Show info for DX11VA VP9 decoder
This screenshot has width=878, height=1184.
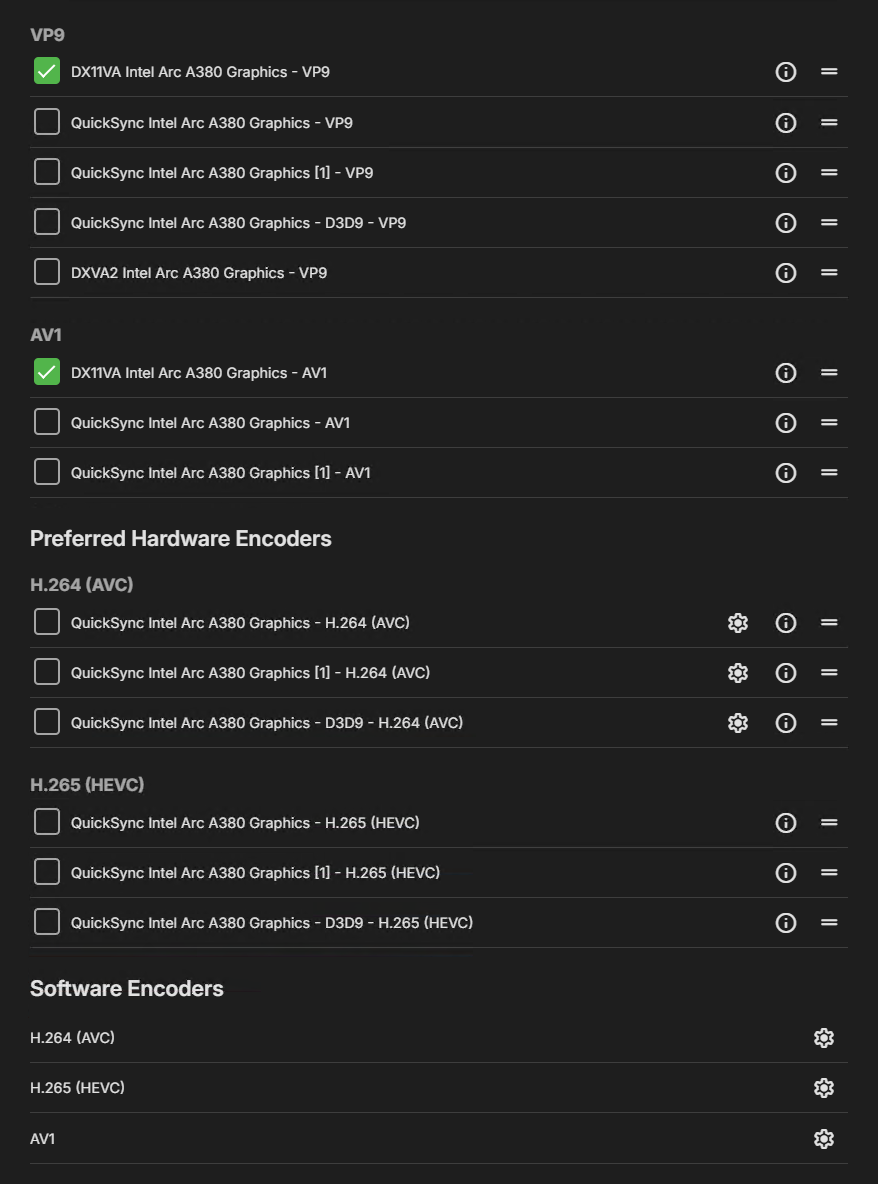(786, 72)
